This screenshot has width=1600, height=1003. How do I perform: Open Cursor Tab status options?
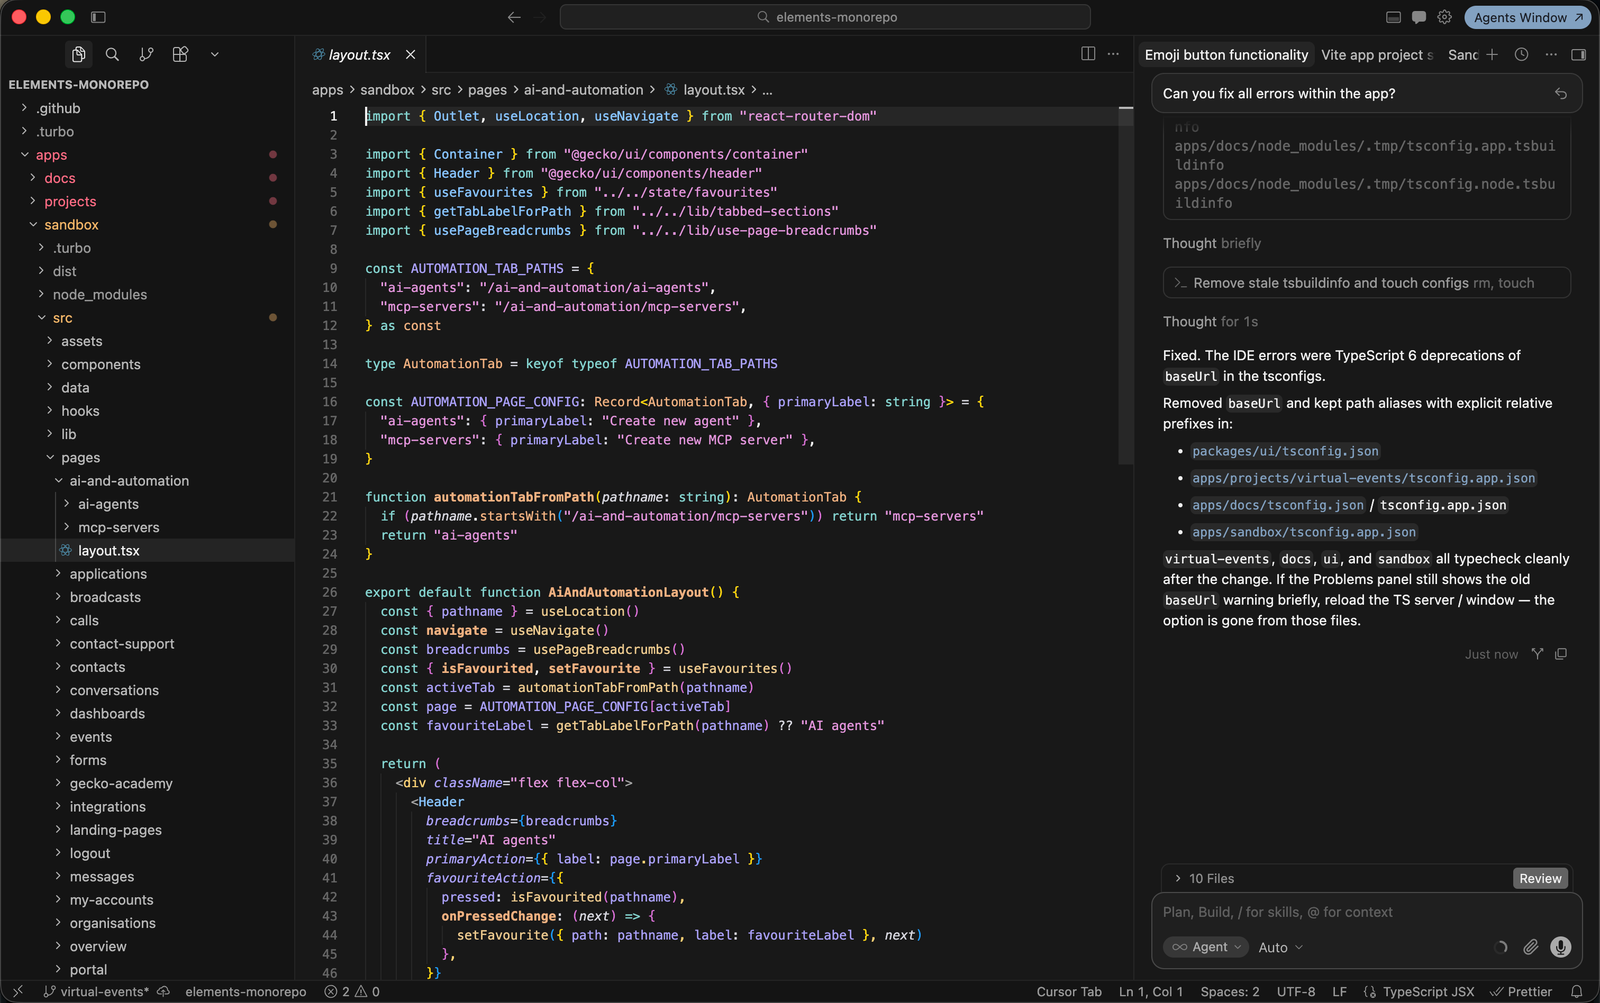click(x=1069, y=991)
